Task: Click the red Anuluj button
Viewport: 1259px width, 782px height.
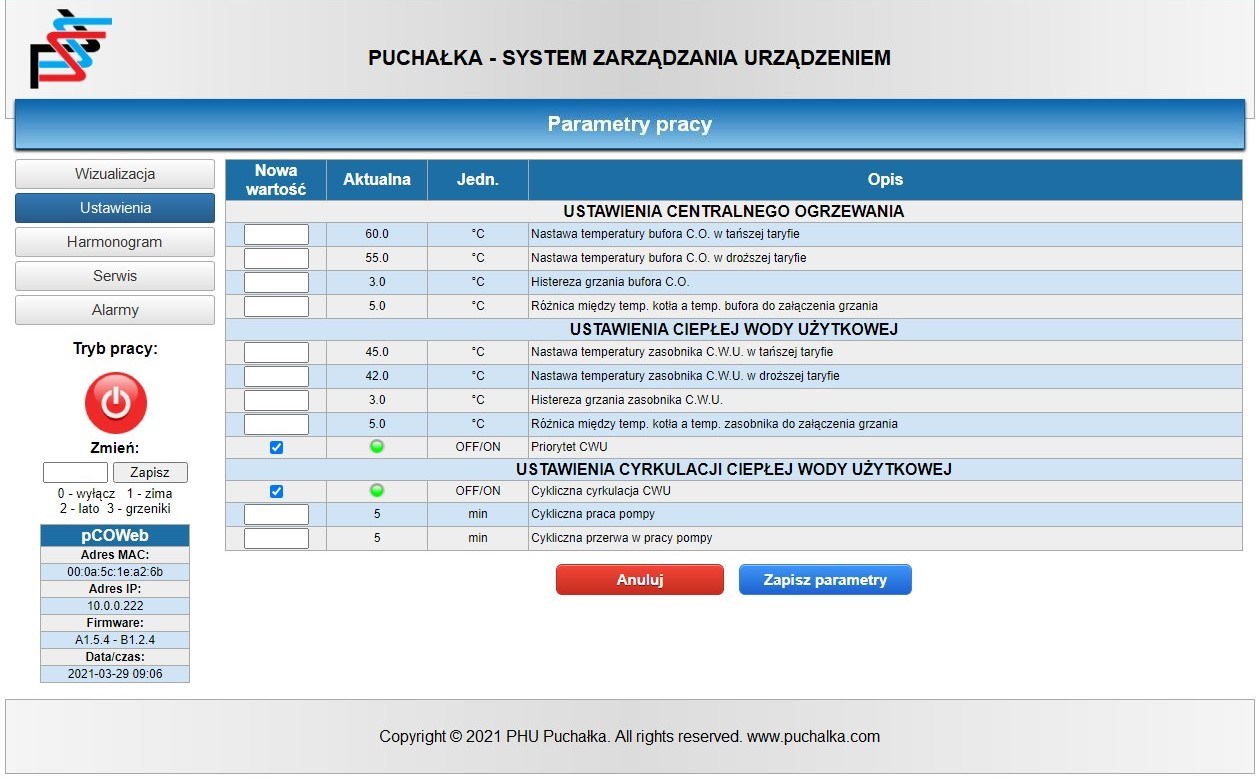Action: pyautogui.click(x=640, y=580)
